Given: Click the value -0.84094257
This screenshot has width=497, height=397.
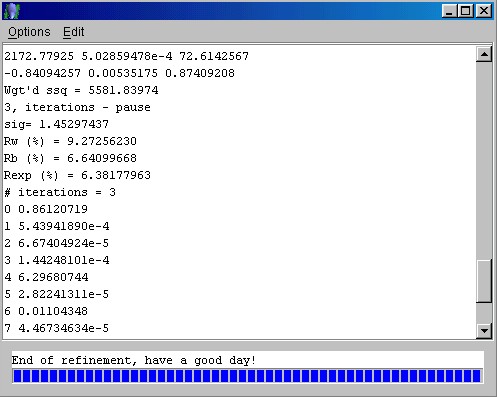Looking at the screenshot, I should (x=42, y=73).
